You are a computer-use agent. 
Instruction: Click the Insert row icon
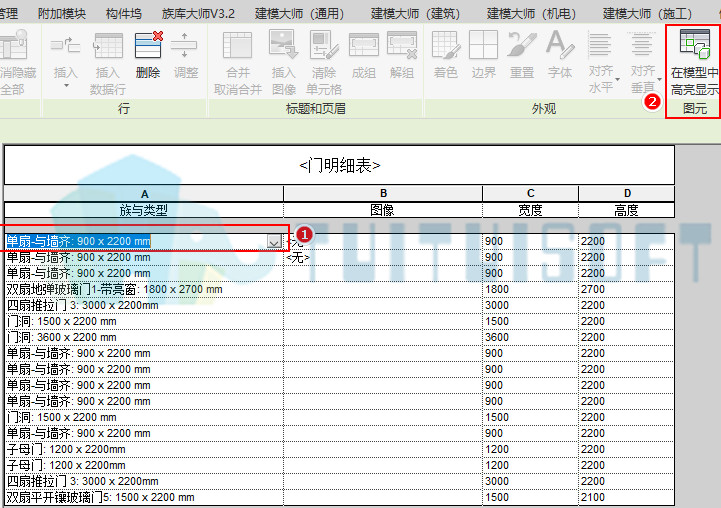click(x=65, y=46)
